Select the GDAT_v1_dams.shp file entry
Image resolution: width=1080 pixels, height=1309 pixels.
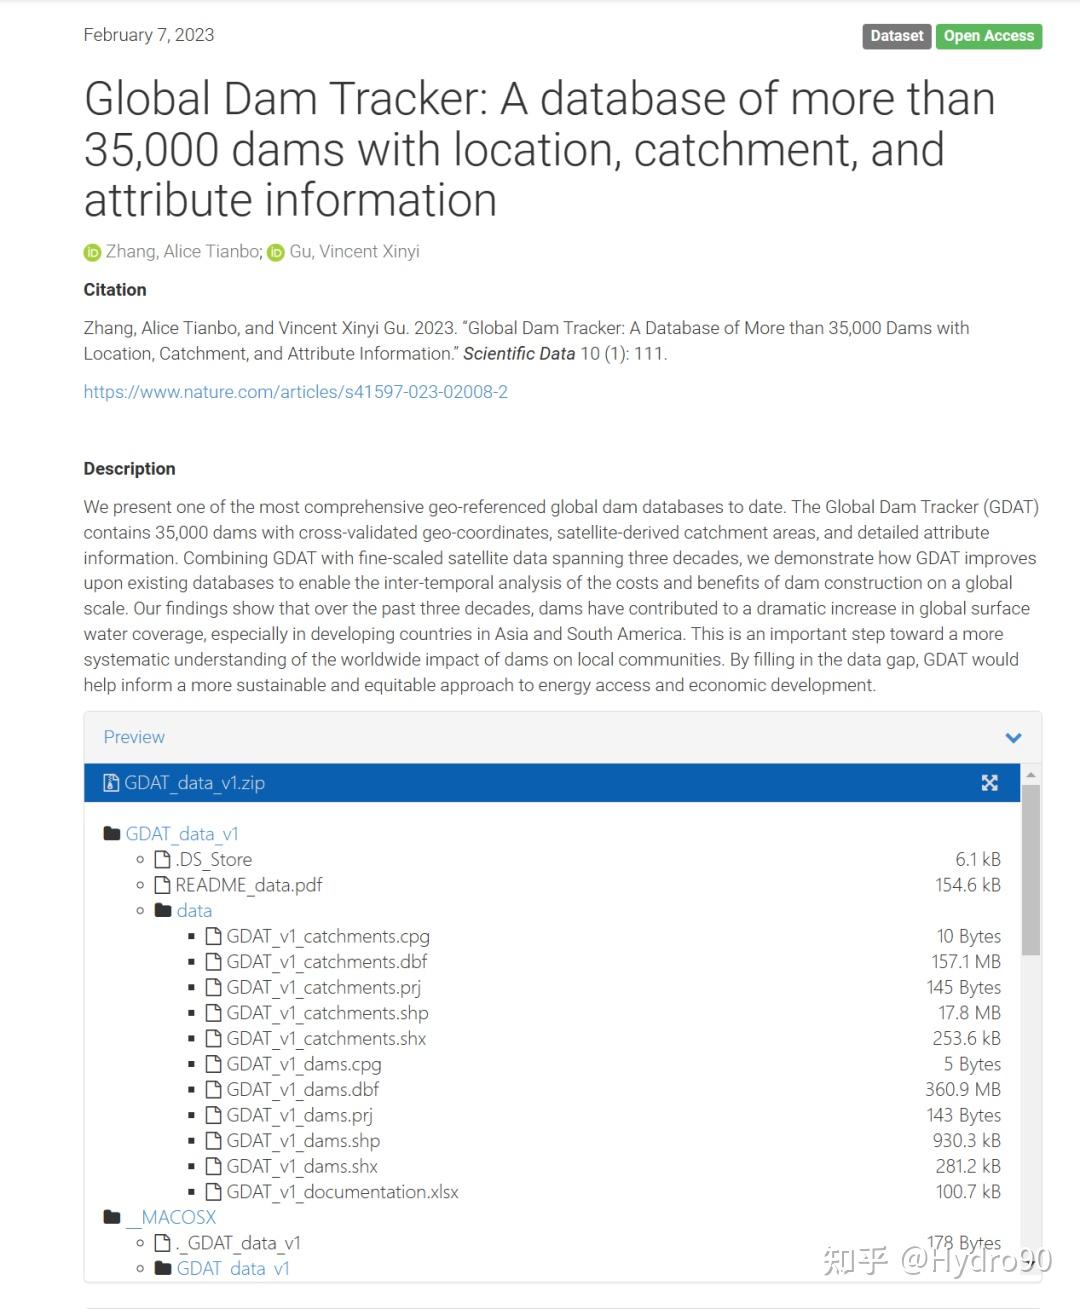point(302,1140)
